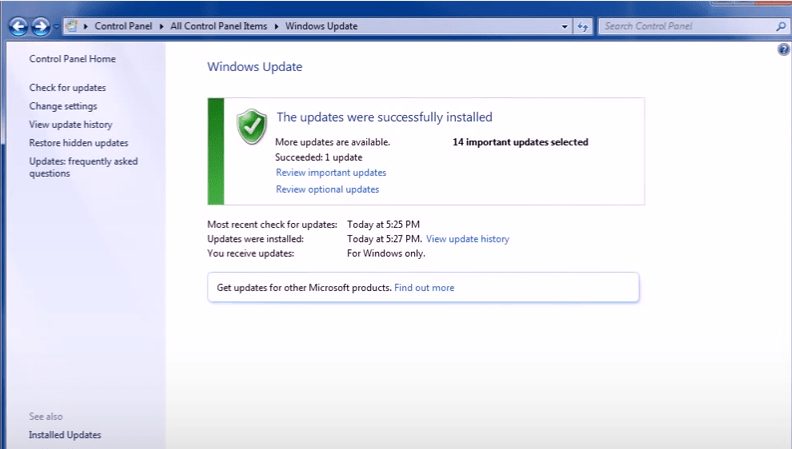Open Change settings

coord(63,106)
